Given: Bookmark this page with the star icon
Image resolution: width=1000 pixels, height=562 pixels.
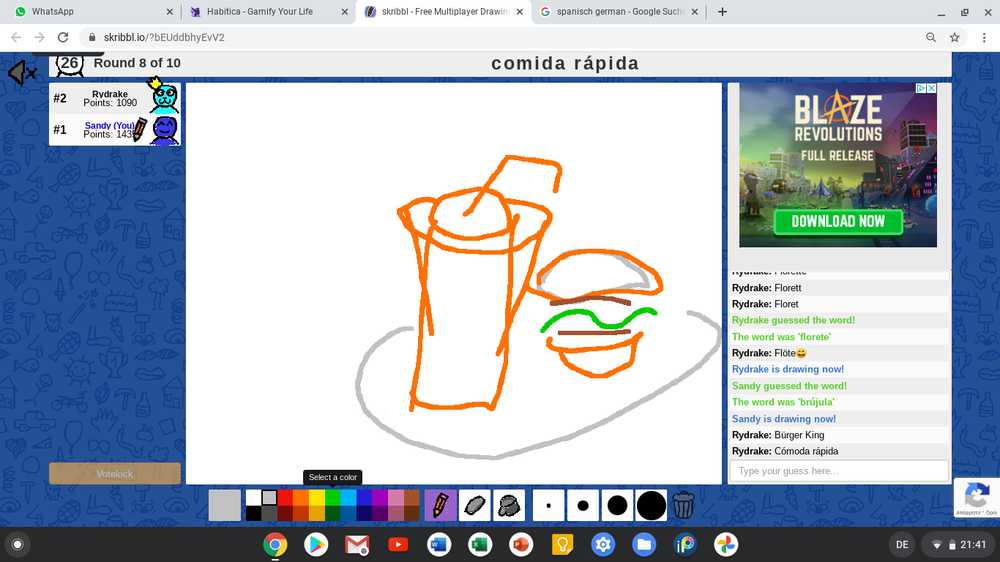Looking at the screenshot, I should pos(955,37).
